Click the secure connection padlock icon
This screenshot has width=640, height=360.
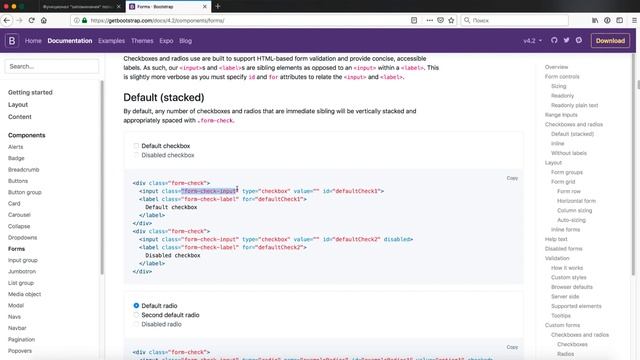pyautogui.click(x=84, y=20)
